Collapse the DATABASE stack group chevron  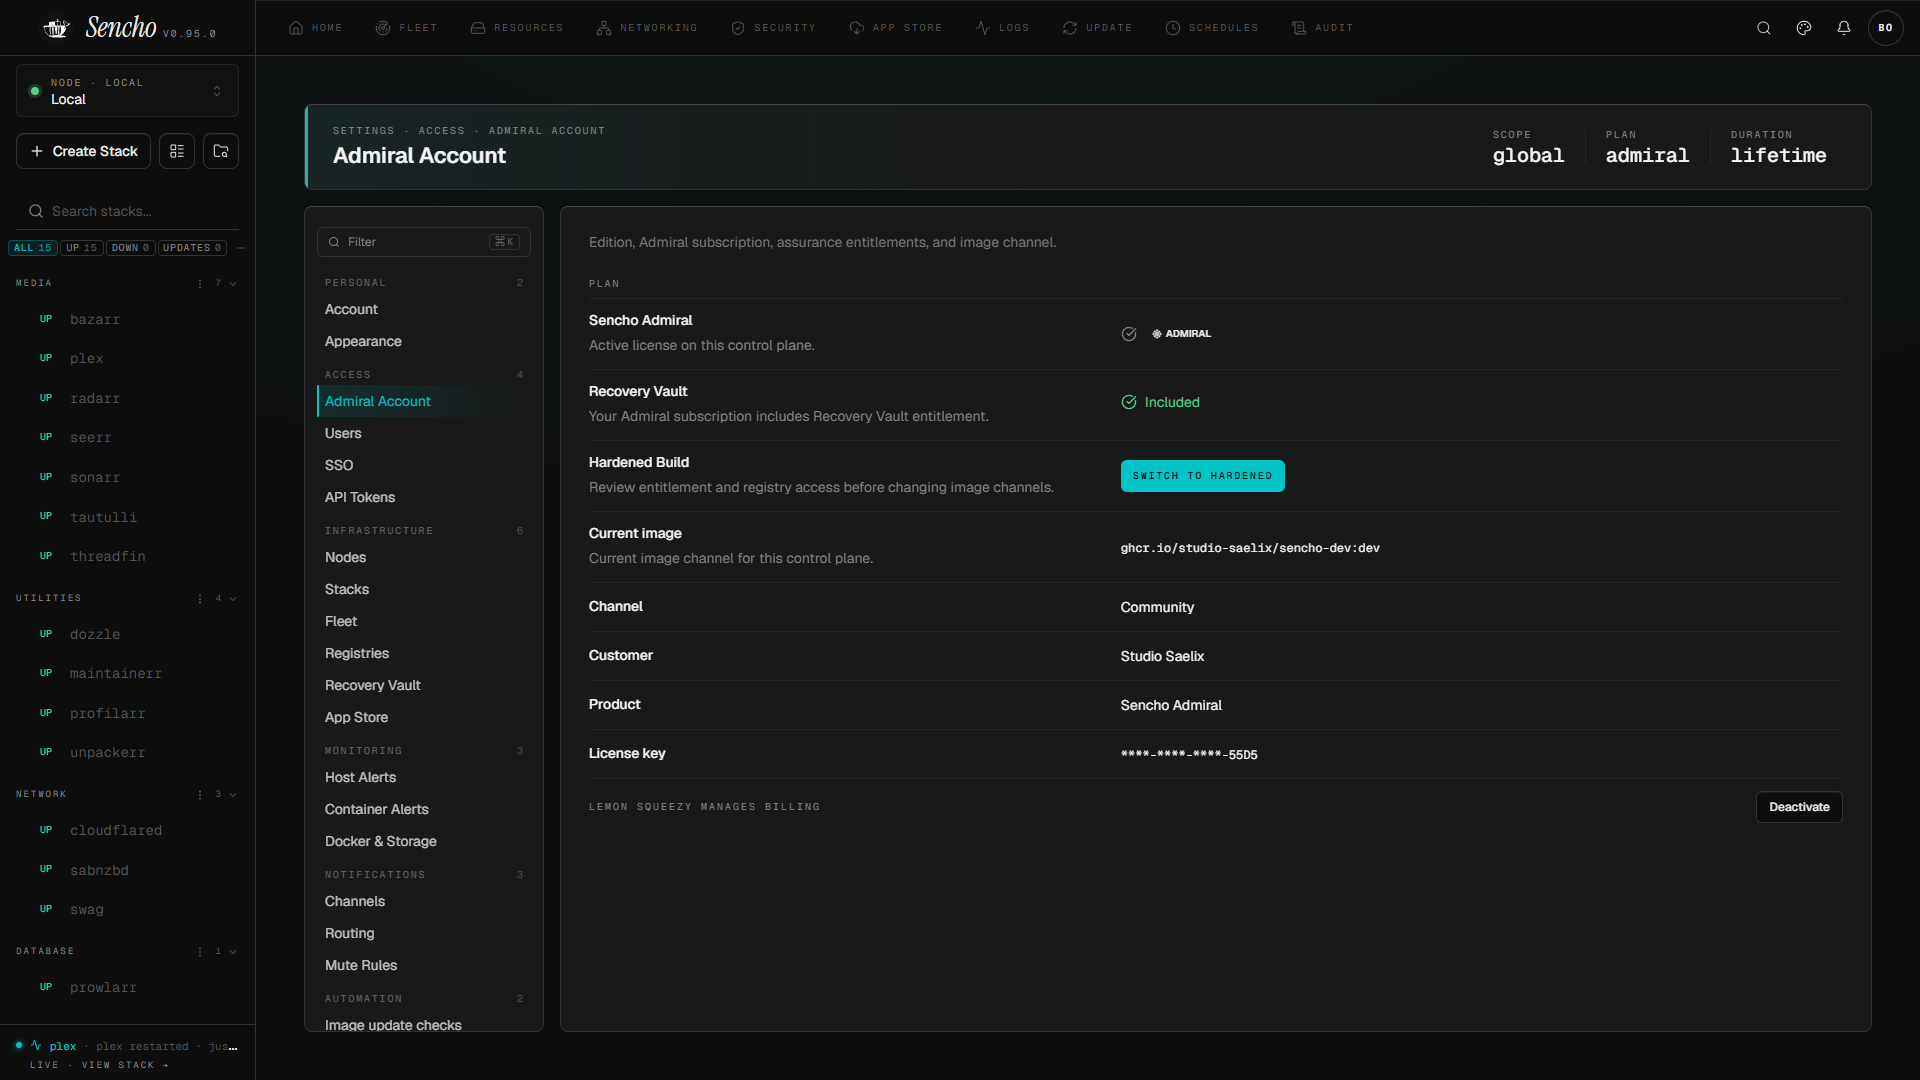233,952
